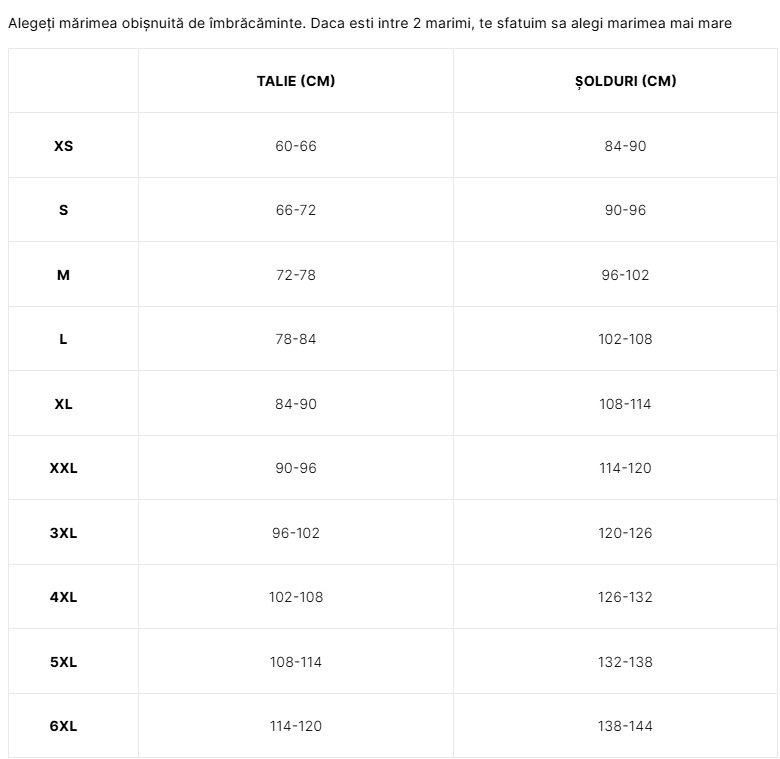Viewport: 780px width, 759px height.
Task: Click the 126-132 hips value cell
Action: (625, 597)
